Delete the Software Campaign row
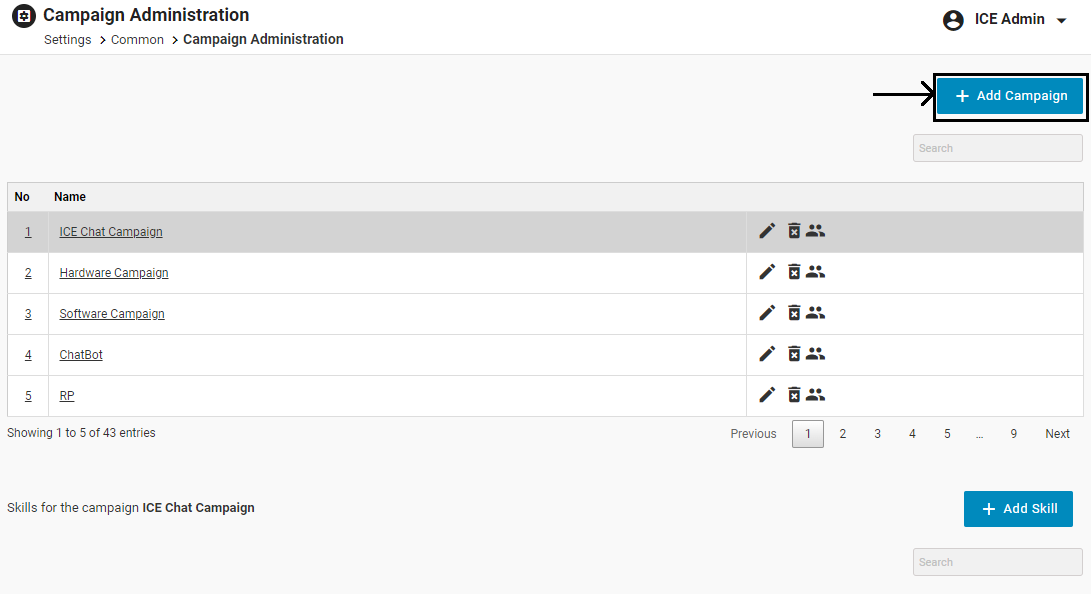 click(794, 313)
